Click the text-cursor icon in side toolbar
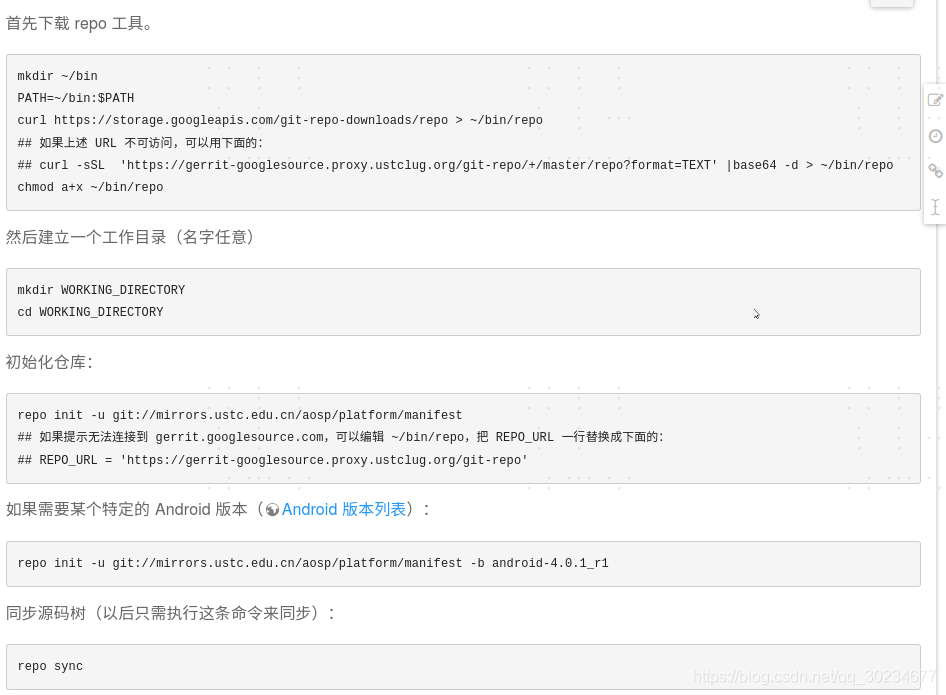 [x=935, y=207]
